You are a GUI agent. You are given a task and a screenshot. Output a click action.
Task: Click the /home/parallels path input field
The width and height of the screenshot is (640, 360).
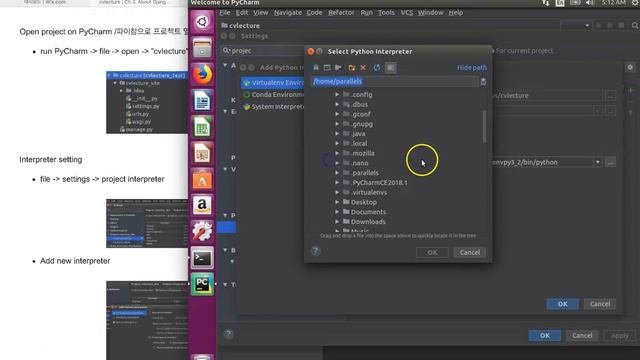point(394,81)
